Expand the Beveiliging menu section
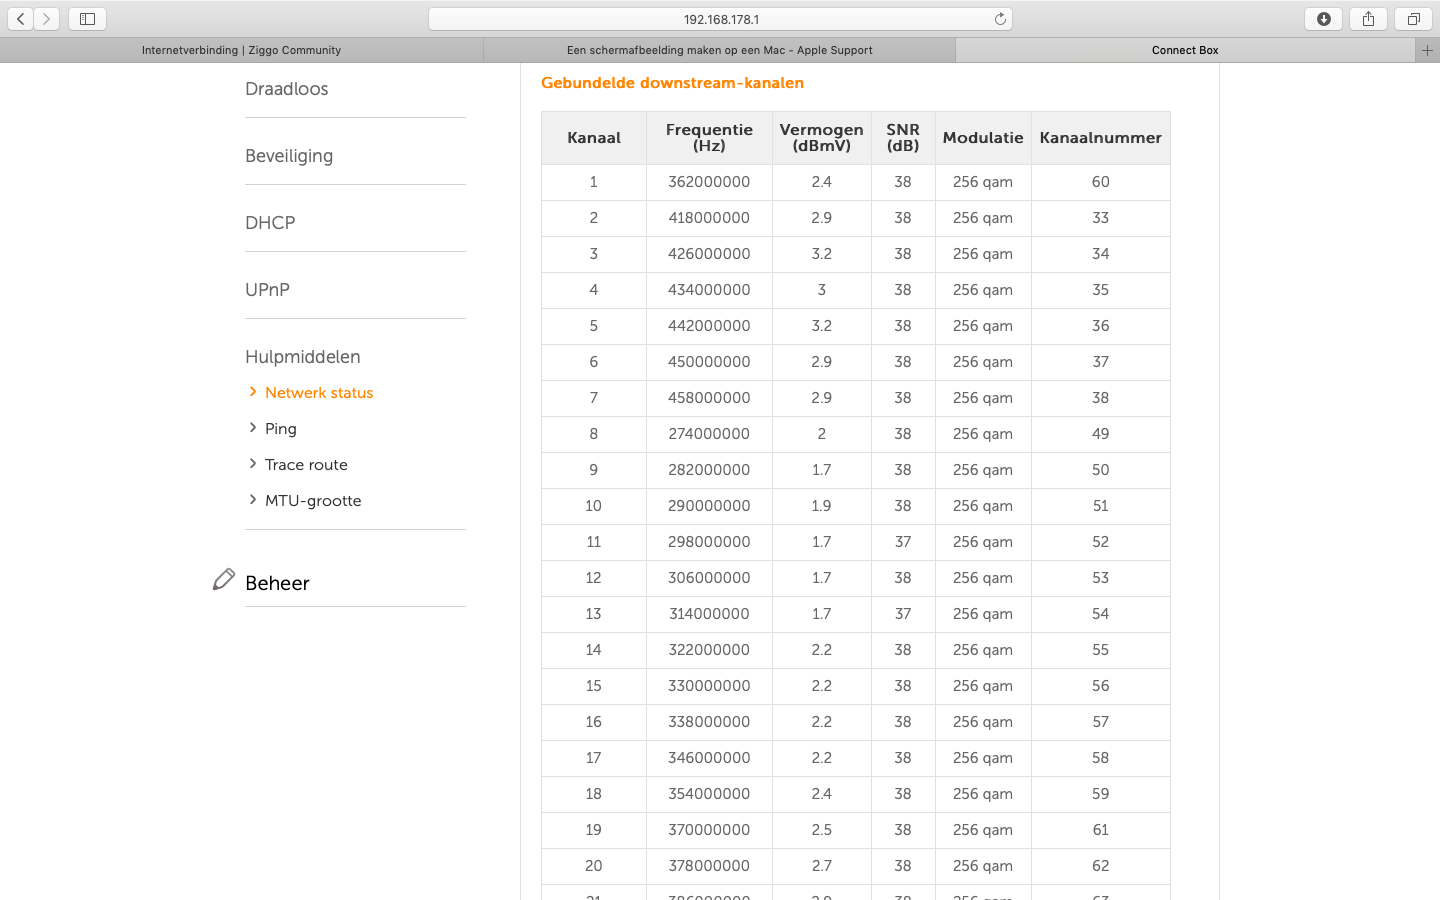 [289, 156]
